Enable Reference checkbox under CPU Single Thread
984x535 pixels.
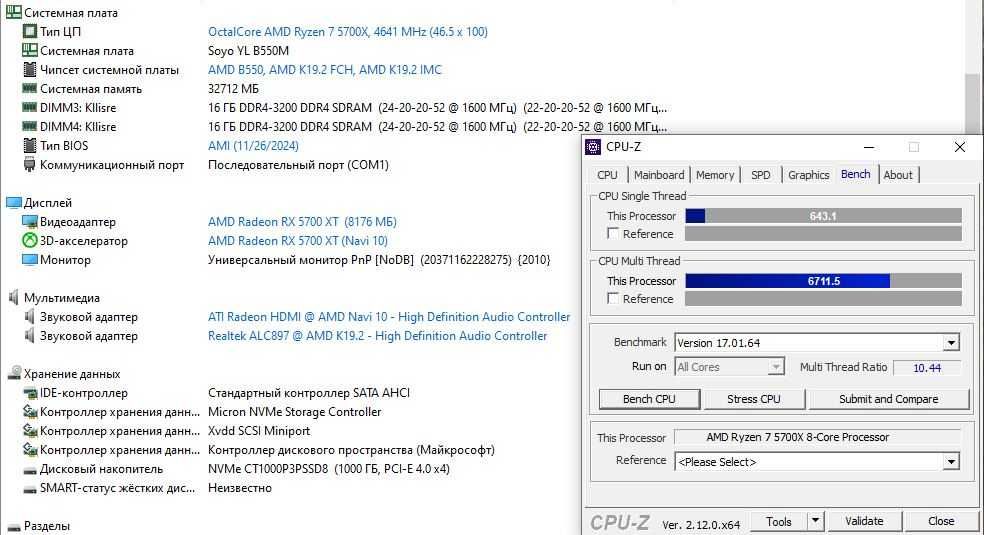pos(613,233)
